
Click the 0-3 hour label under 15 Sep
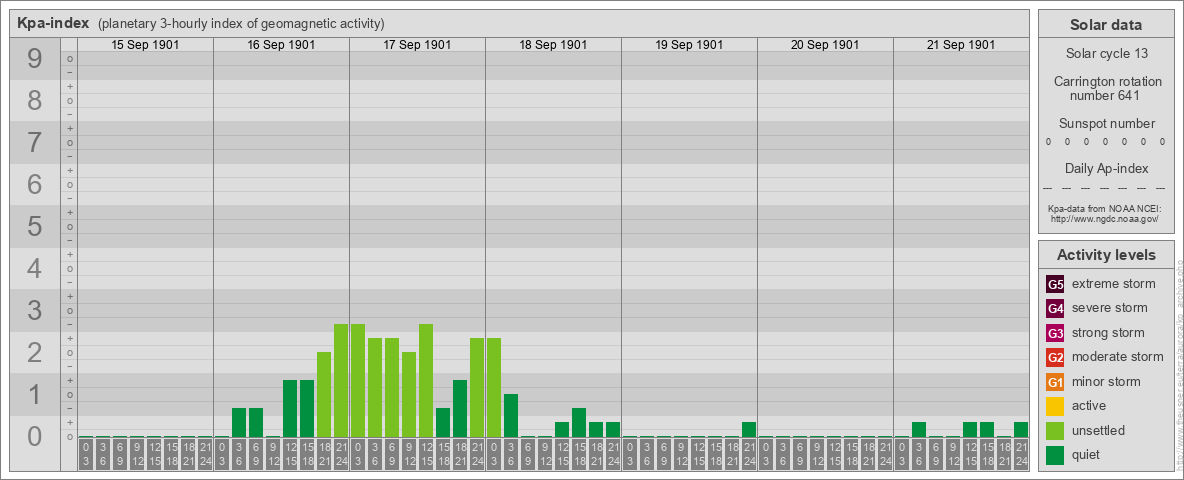click(x=86, y=454)
